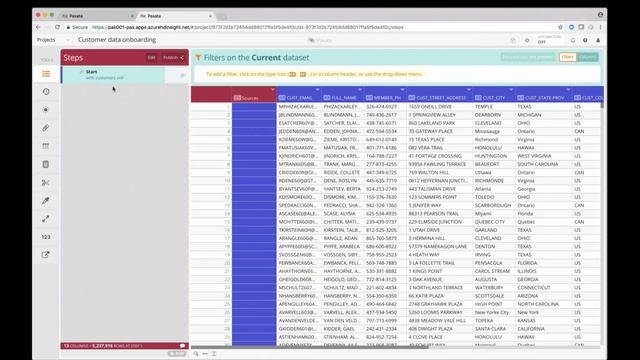This screenshot has height=360, width=640.
Task: Click the CUST_CITY column type icon
Action: pyautogui.click(x=478, y=98)
